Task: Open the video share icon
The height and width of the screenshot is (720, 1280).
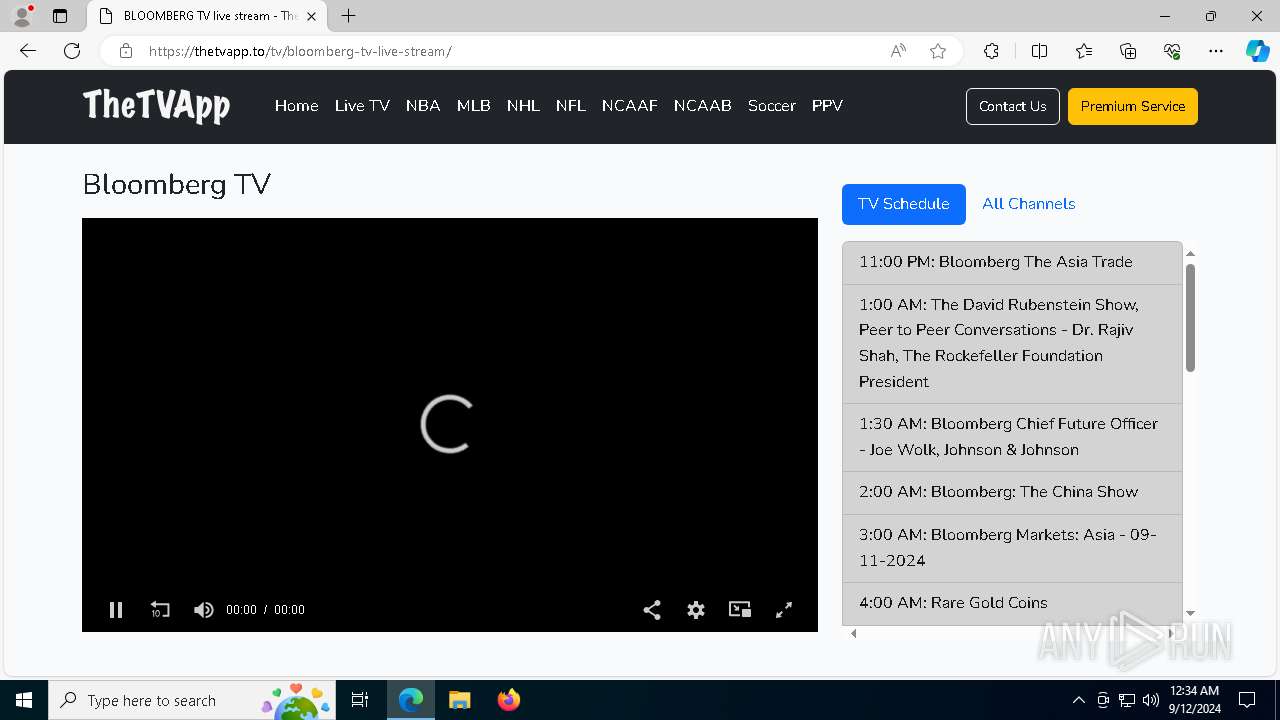Action: [x=652, y=609]
